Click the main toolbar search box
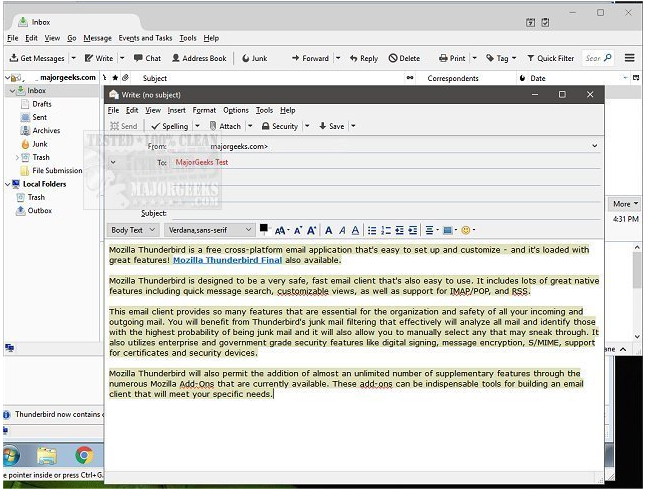Image resolution: width=645 pixels, height=493 pixels. pos(598,58)
